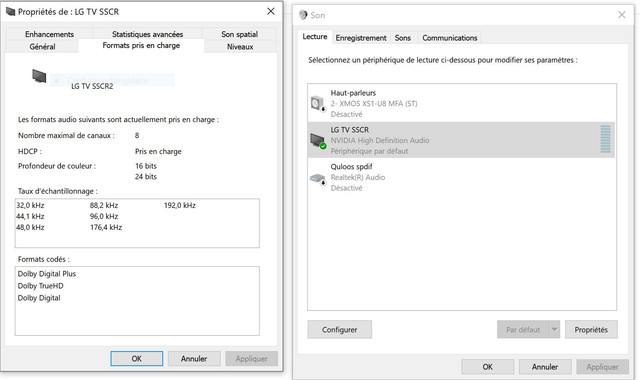Click the Quloos spdif device icon

tap(318, 179)
